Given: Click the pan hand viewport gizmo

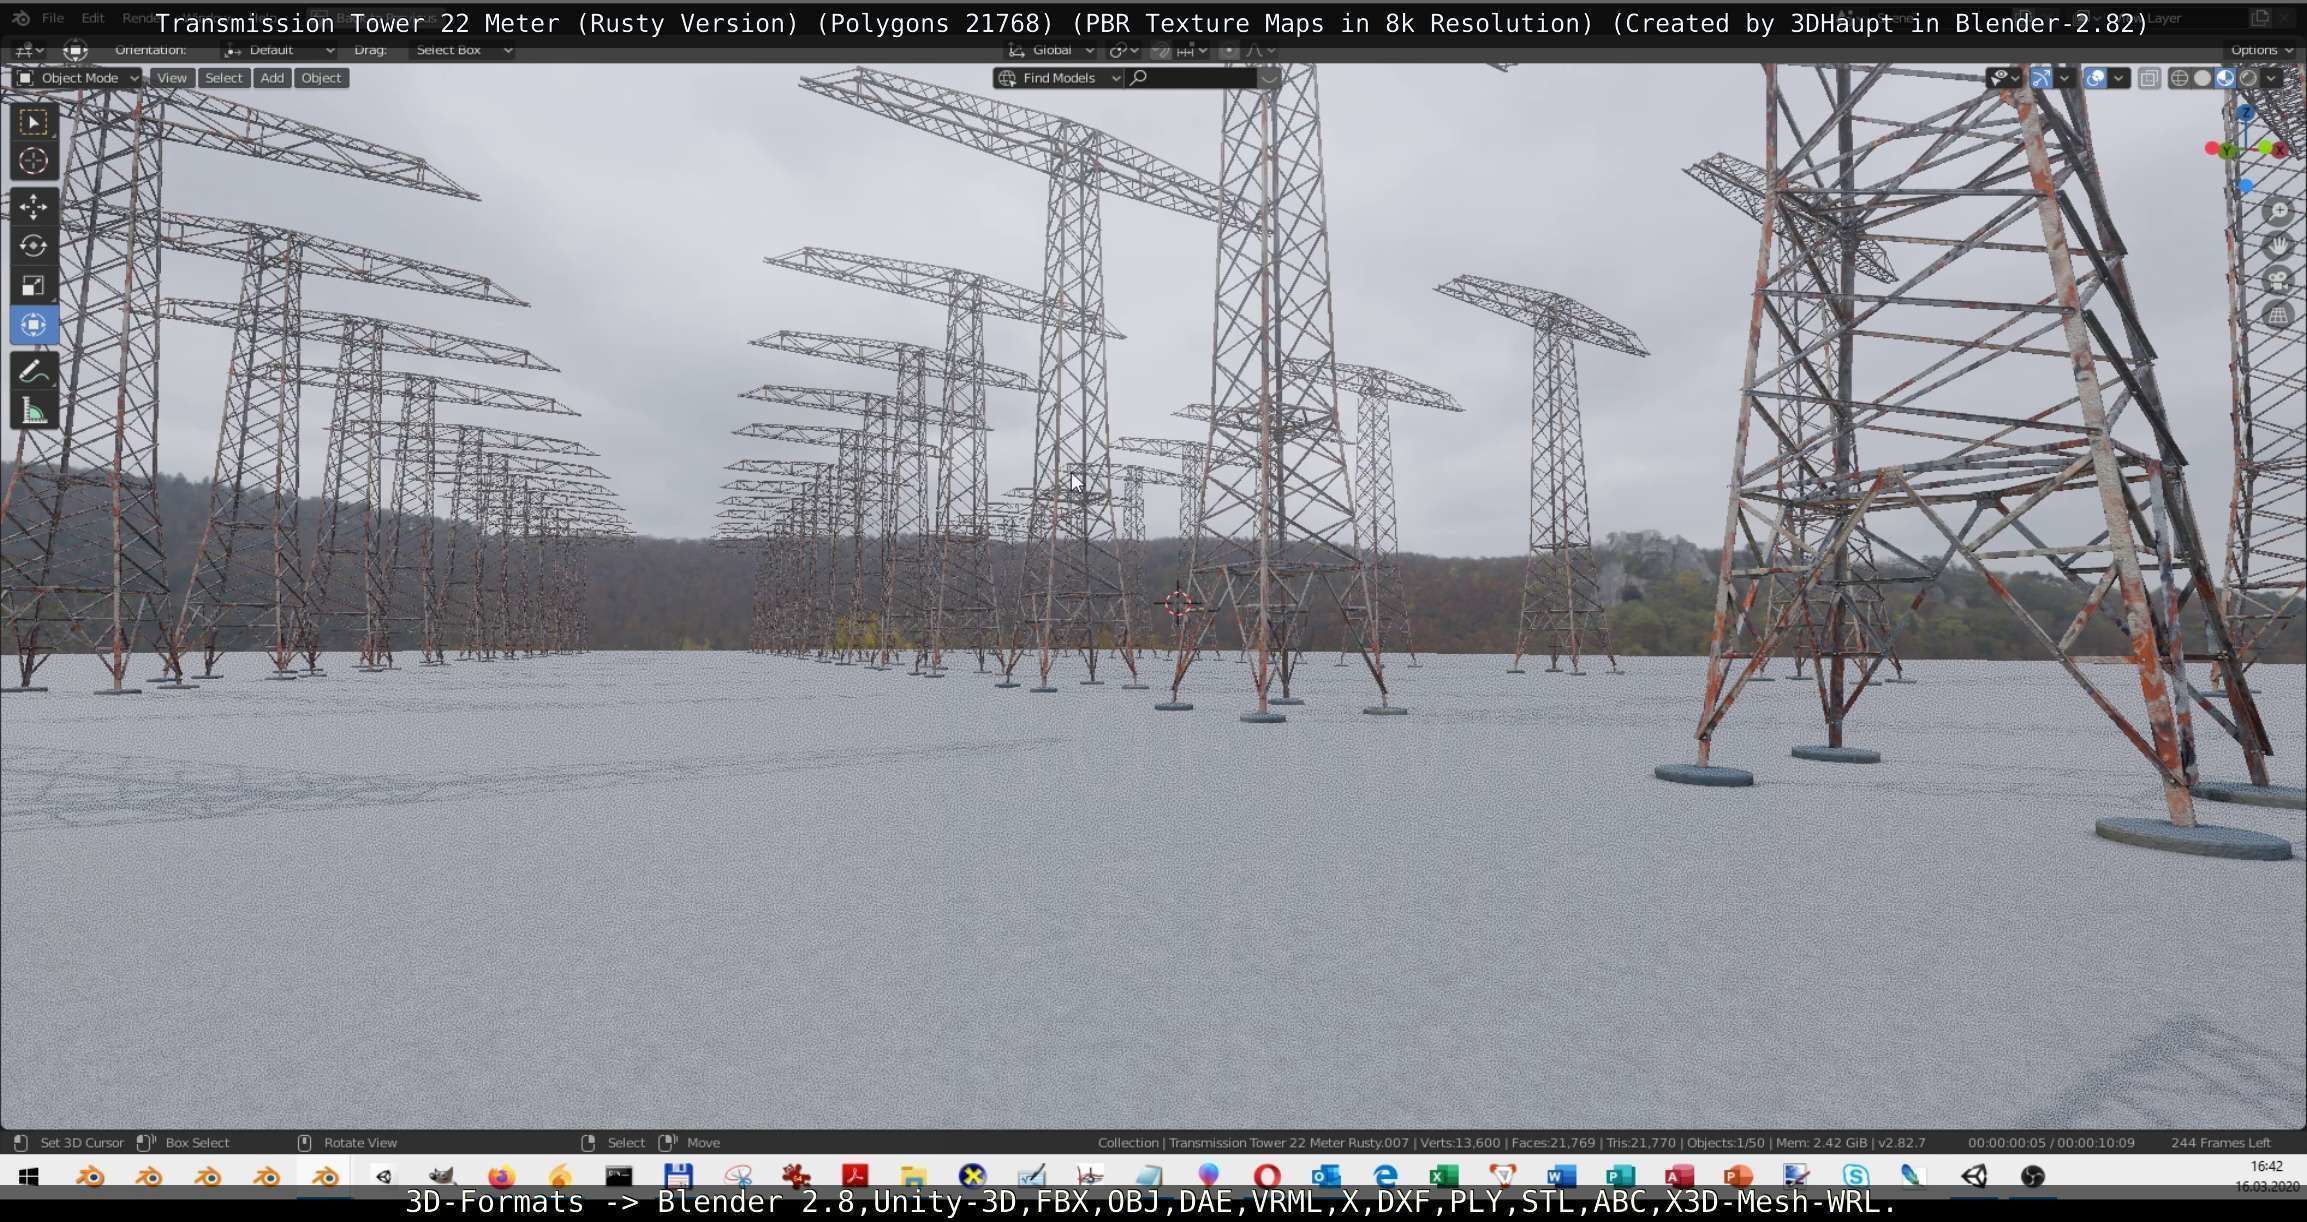Looking at the screenshot, I should click(x=2279, y=246).
